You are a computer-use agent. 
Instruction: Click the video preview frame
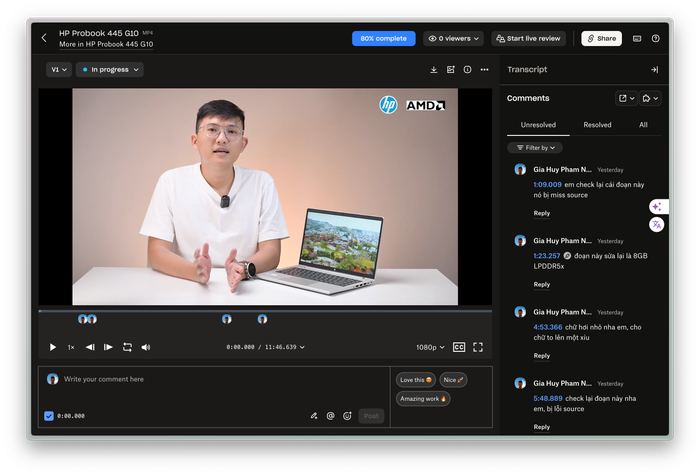[x=265, y=196]
